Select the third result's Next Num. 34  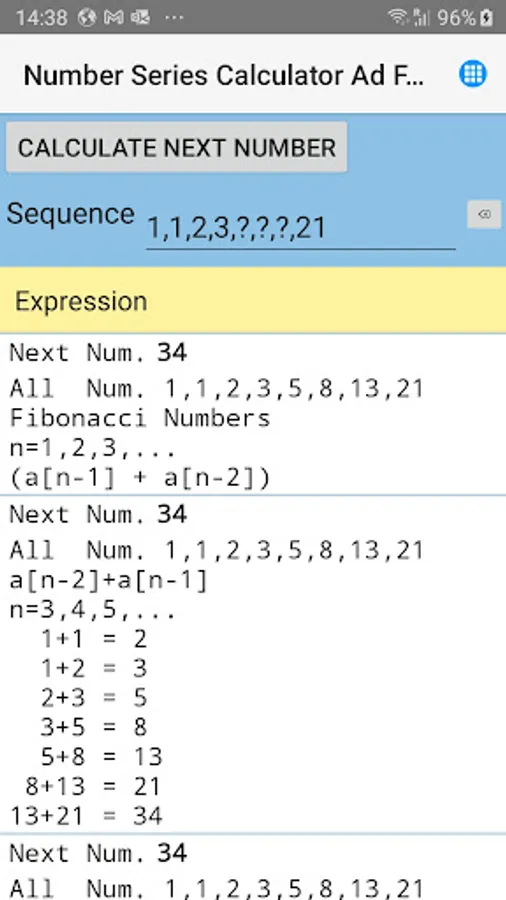pos(98,854)
